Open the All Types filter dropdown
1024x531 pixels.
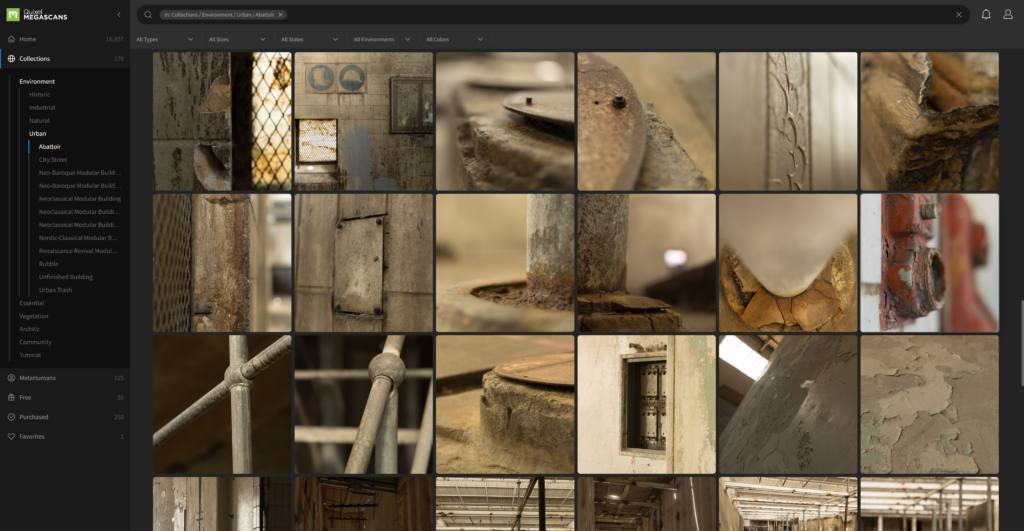point(165,39)
